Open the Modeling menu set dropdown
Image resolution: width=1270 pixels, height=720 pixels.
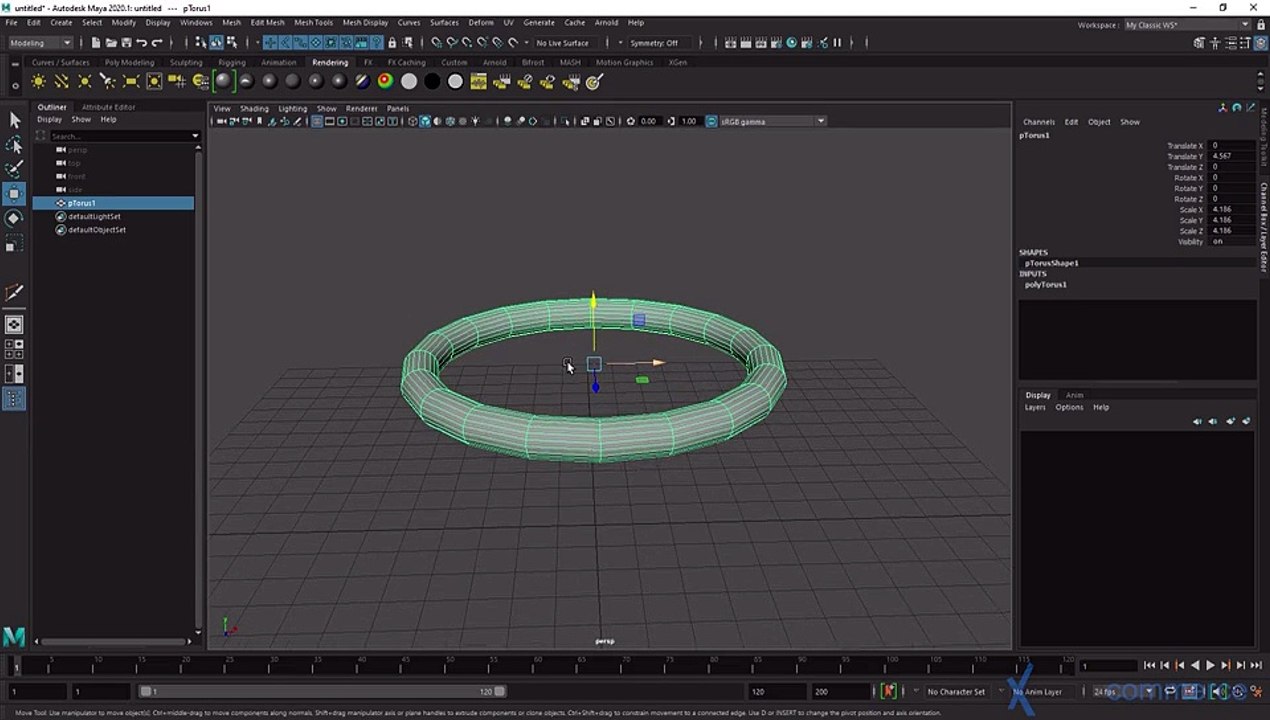tap(40, 43)
